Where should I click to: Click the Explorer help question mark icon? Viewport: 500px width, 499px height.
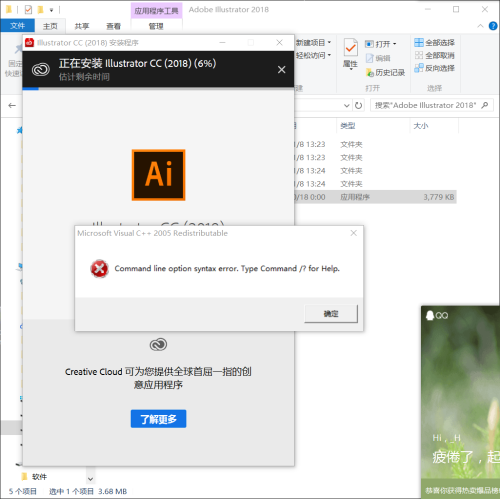(493, 26)
